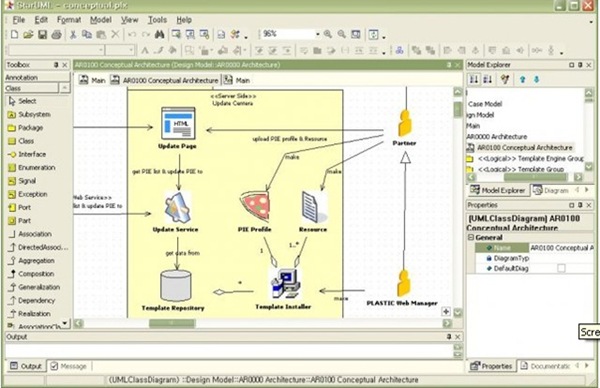Click the diagram vertical scrollbar thumb
The image size is (600, 388).
tap(458, 110)
